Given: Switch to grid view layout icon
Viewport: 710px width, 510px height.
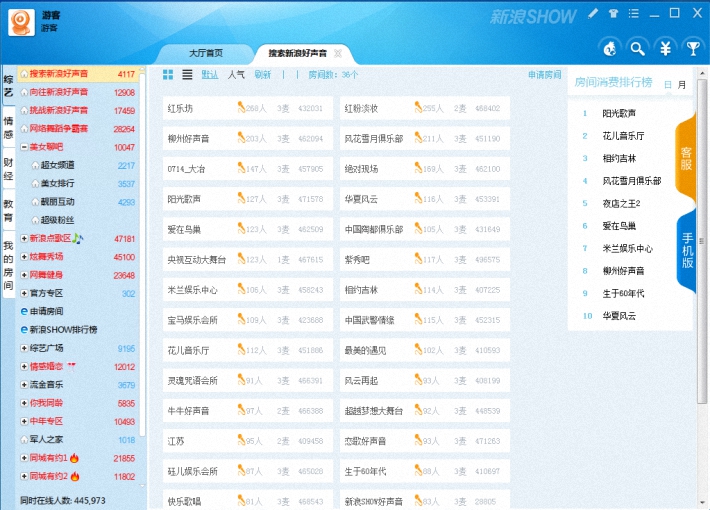Looking at the screenshot, I should tap(167, 75).
